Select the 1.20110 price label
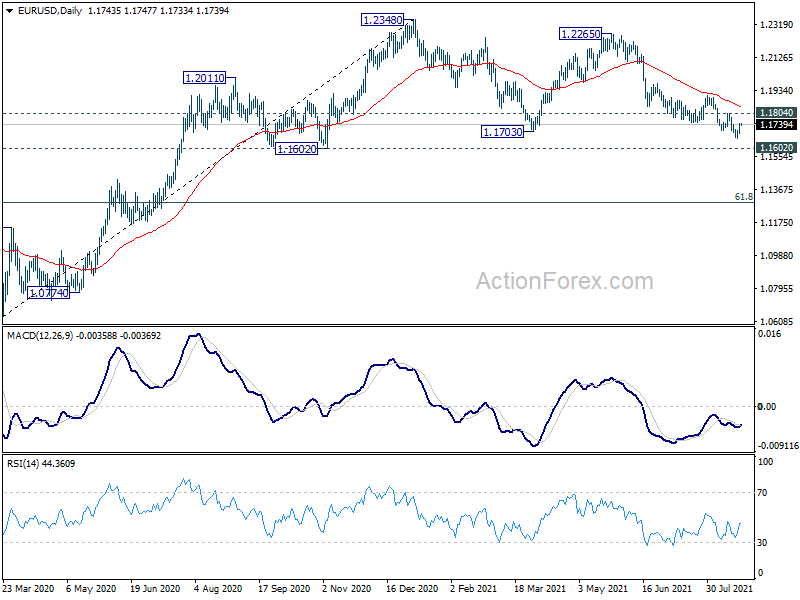 204,78
